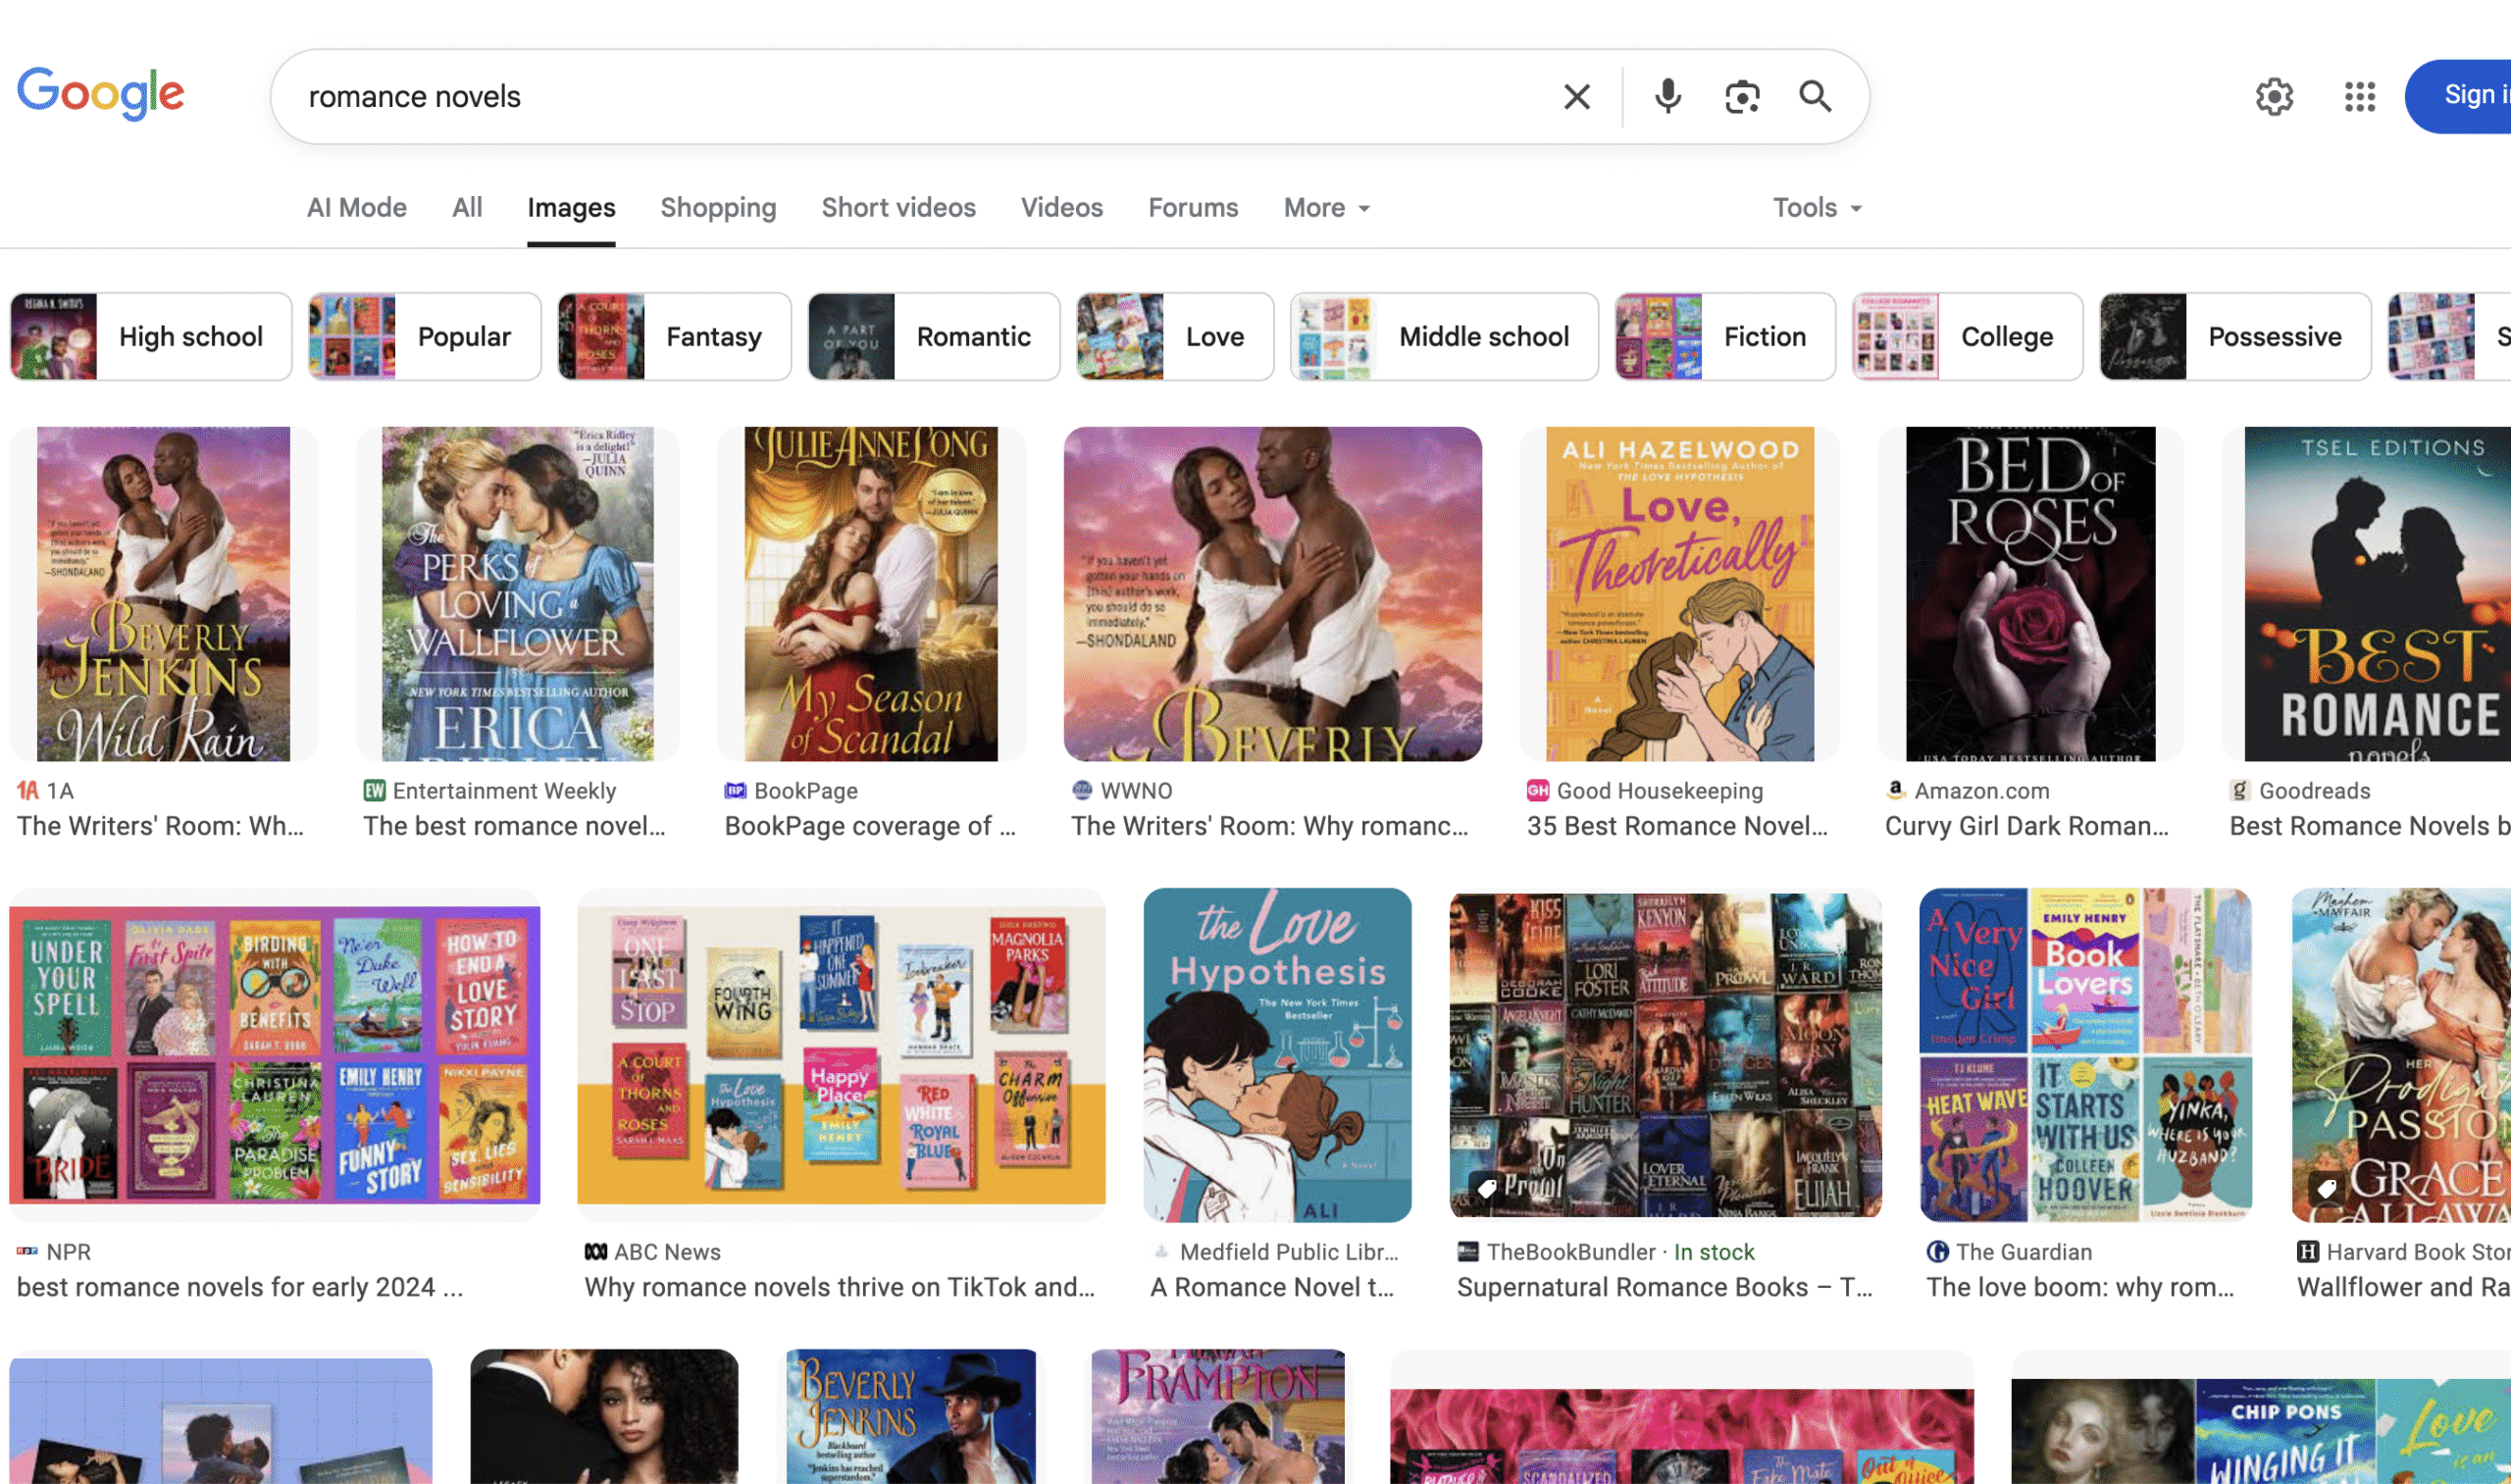Screen dimensions: 2511x1484
Task: Open 'The love boom: why rom...' link
Action: click(x=2081, y=1287)
